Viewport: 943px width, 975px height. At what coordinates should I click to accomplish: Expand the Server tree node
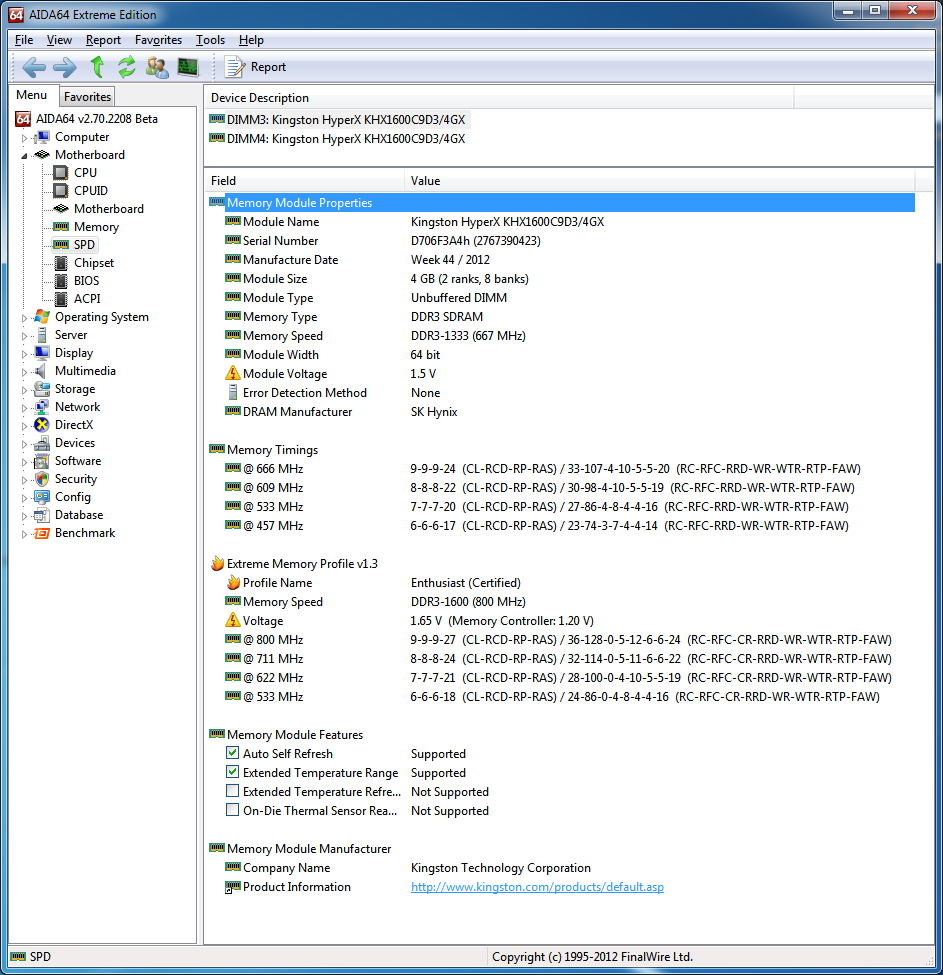pos(24,336)
